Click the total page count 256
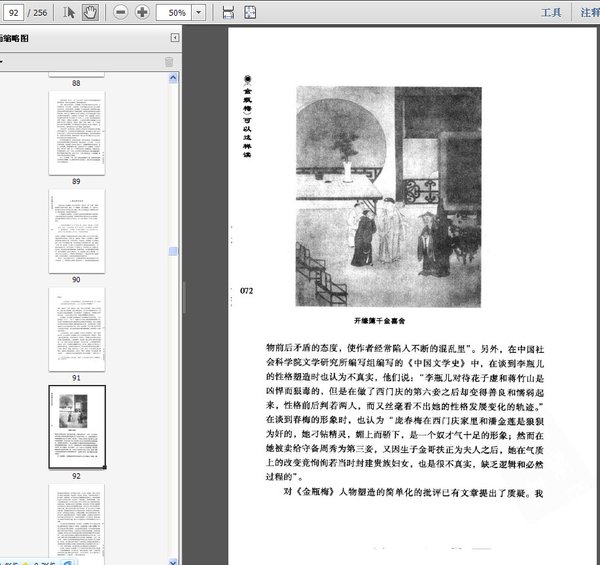This screenshot has height=565, width=600. click(x=40, y=13)
